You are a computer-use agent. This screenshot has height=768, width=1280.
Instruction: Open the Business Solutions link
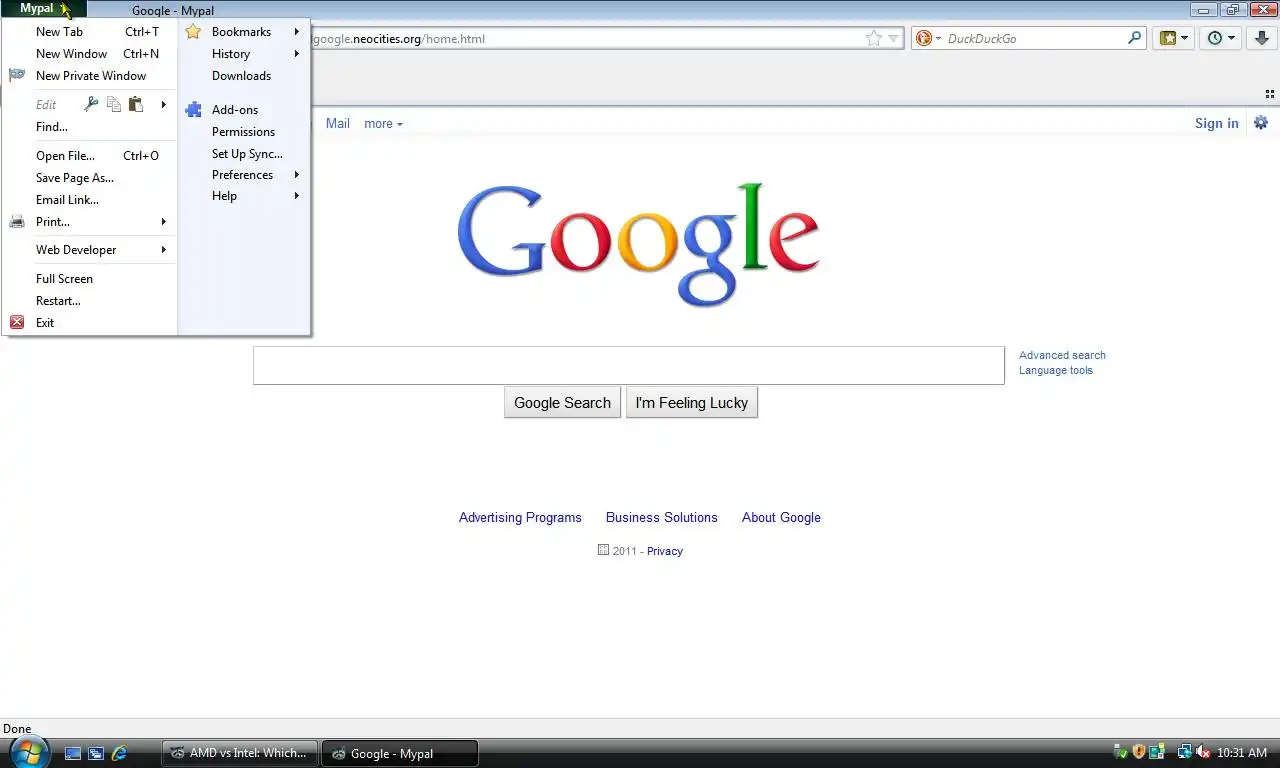pos(662,517)
